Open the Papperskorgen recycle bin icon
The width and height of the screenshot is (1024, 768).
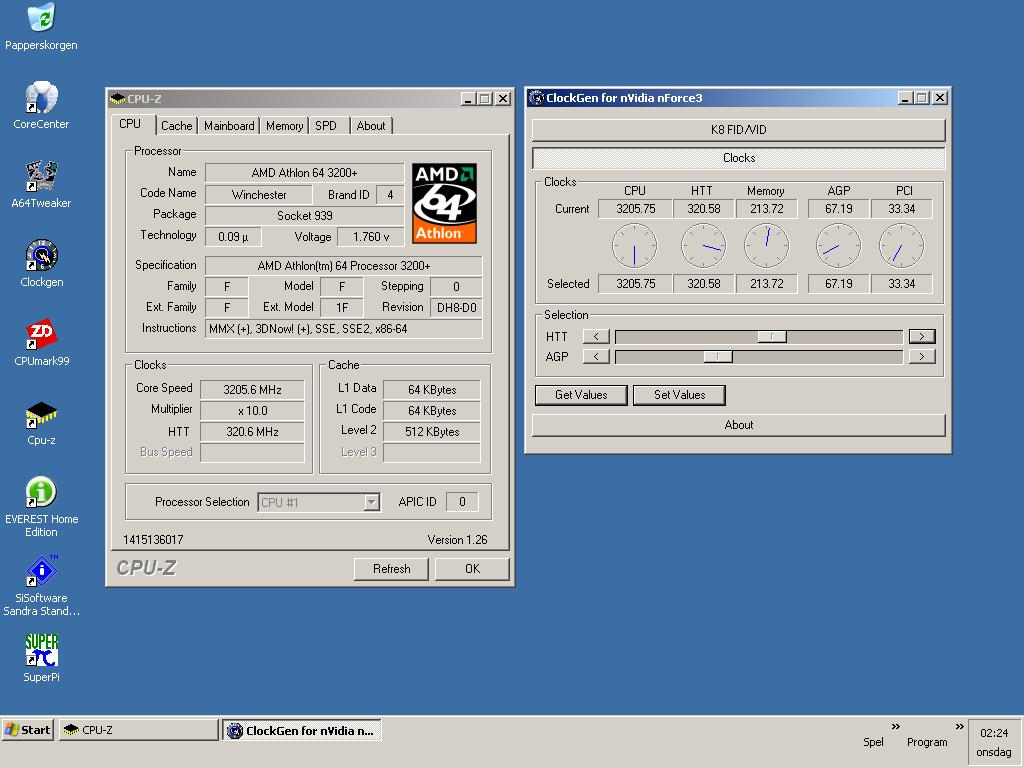[x=42, y=18]
